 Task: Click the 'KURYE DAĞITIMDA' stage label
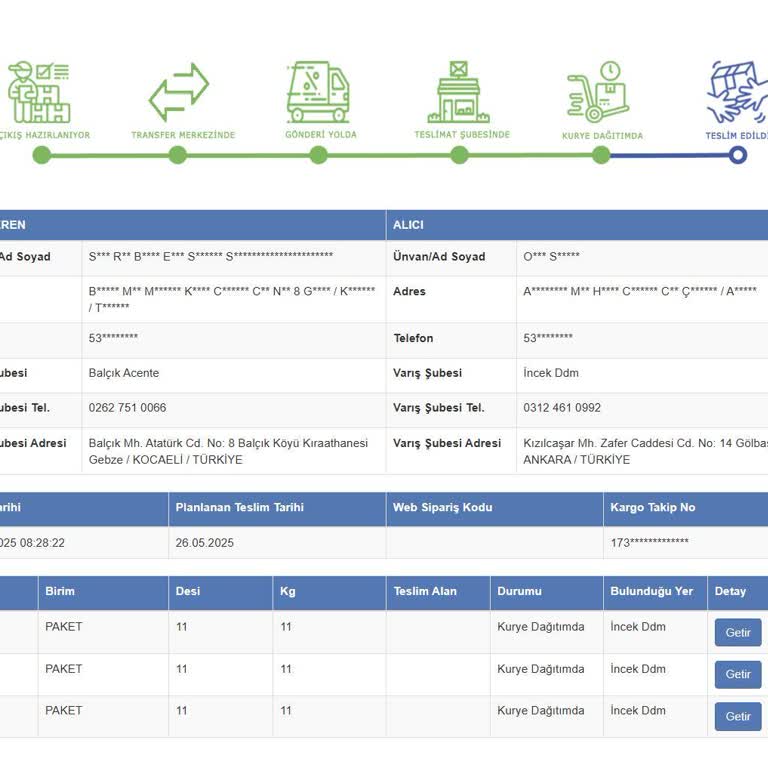pyautogui.click(x=602, y=136)
